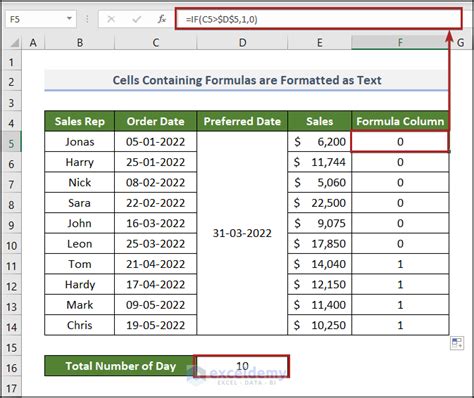Click the sales value $ 22,500

pyautogui.click(x=320, y=203)
